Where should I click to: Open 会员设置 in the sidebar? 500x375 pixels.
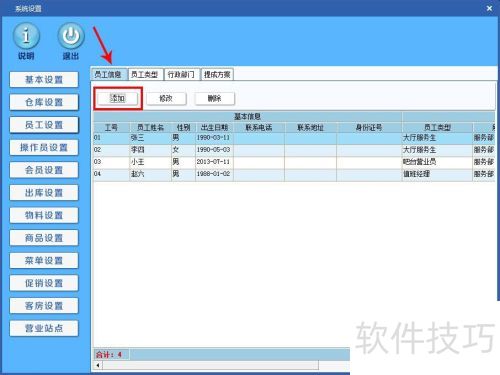pyautogui.click(x=44, y=170)
